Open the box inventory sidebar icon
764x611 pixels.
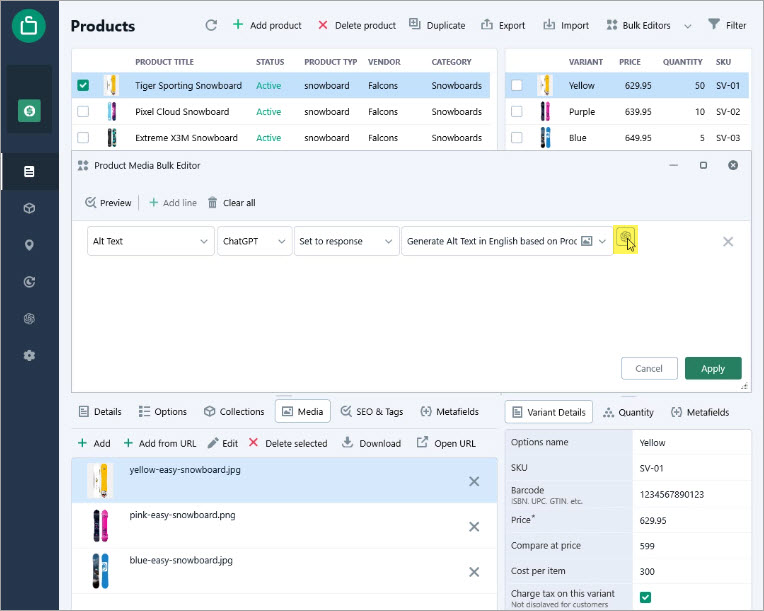point(29,208)
